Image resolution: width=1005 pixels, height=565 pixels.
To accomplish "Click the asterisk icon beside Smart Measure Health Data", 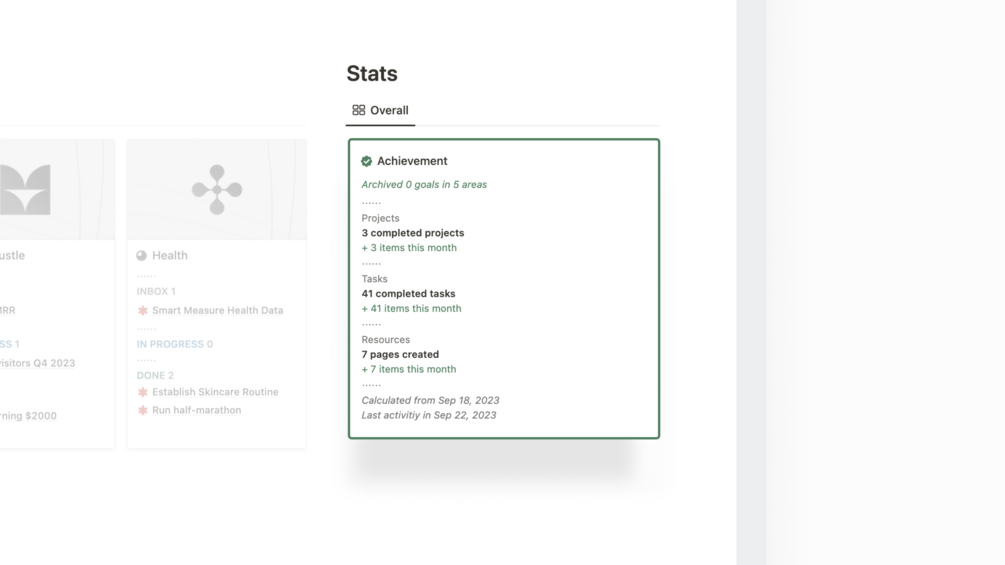I will click(143, 311).
